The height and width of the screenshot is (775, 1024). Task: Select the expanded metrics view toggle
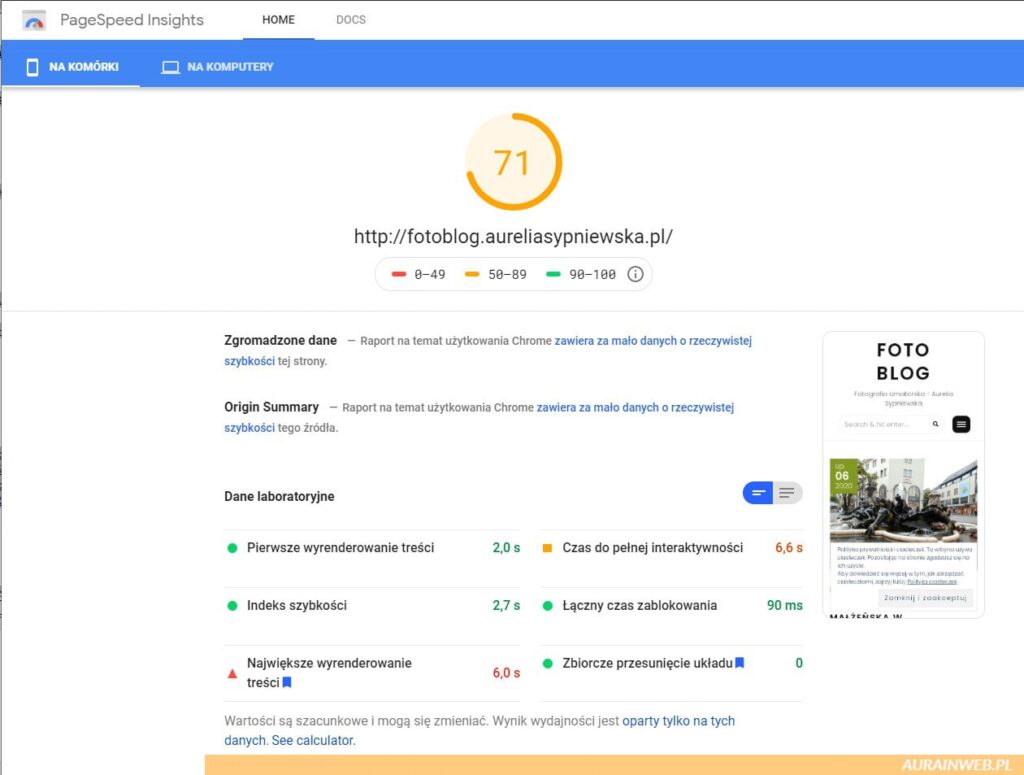(x=788, y=493)
